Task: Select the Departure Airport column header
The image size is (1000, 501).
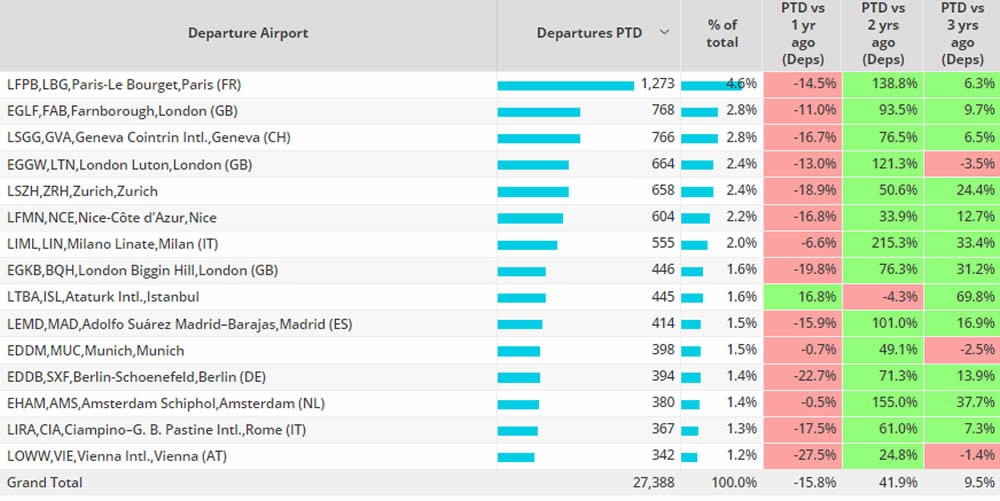Action: pyautogui.click(x=248, y=33)
